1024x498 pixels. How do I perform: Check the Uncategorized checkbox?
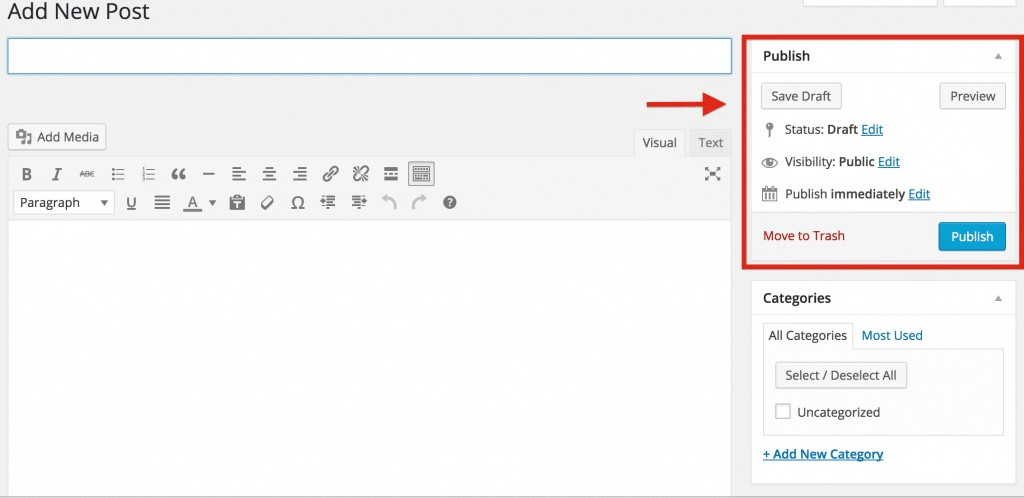click(x=782, y=412)
